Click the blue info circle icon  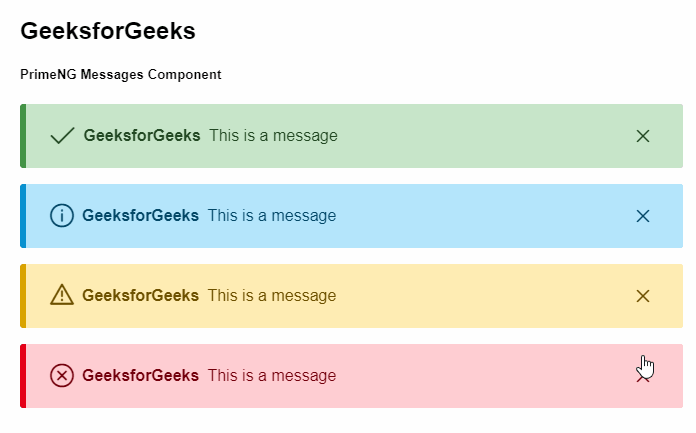tap(62, 216)
